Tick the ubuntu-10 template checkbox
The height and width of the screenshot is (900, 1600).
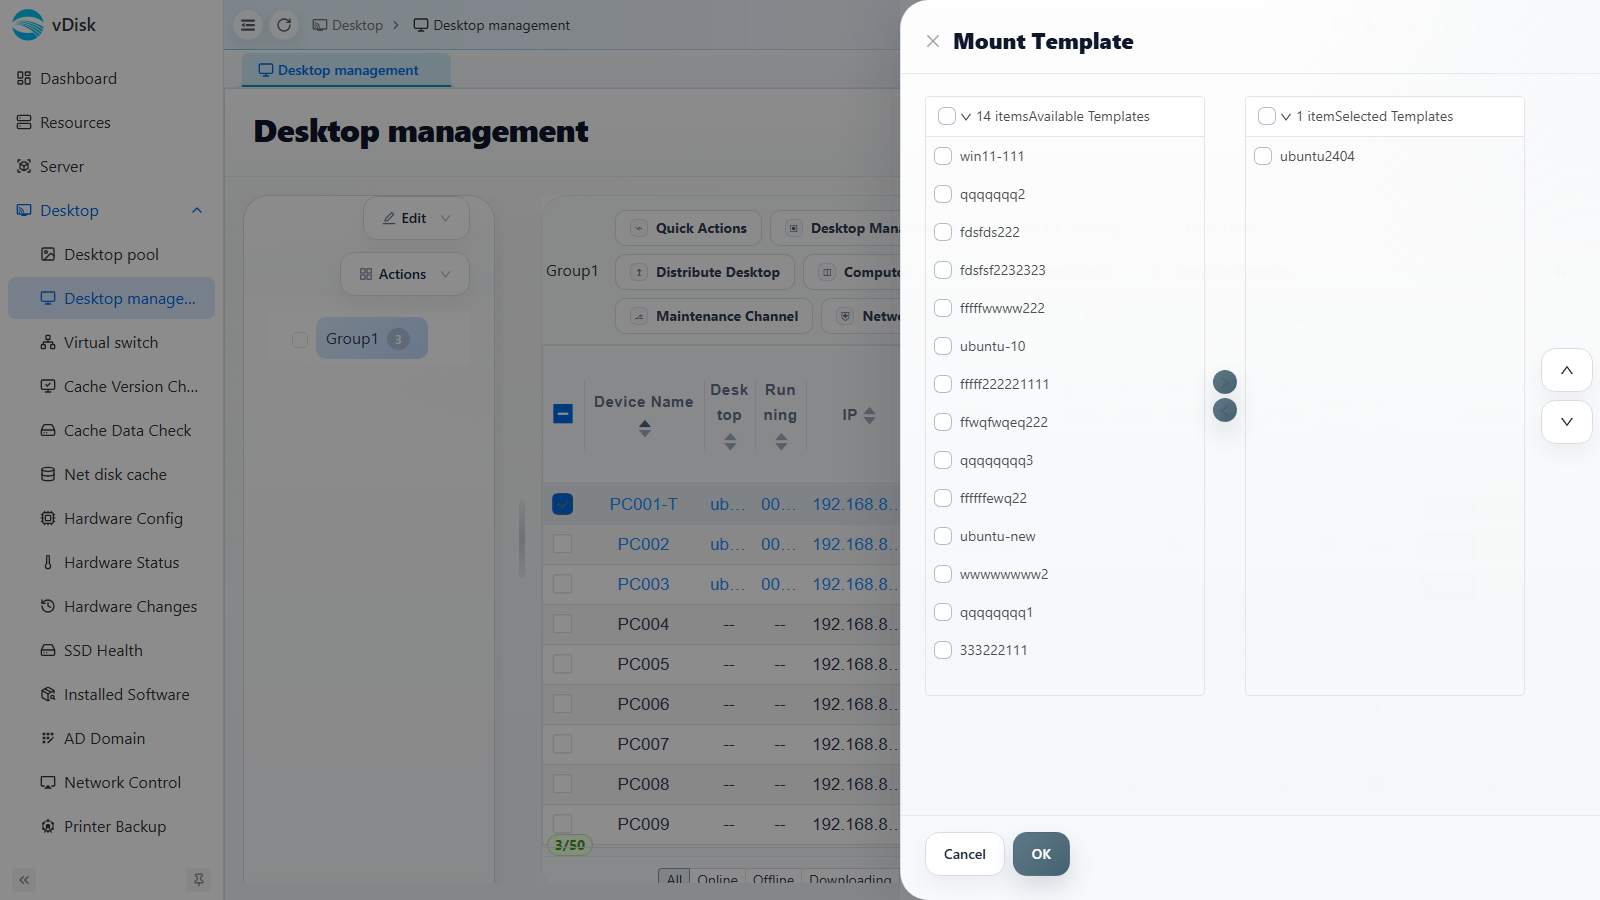943,346
